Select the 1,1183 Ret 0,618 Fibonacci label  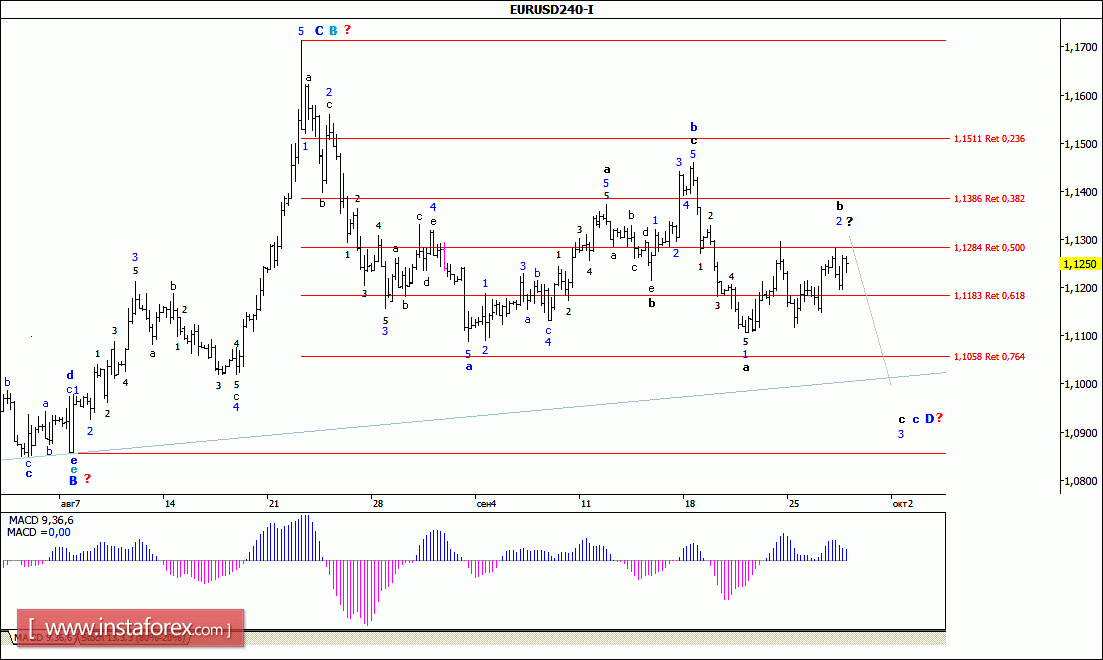(x=988, y=295)
